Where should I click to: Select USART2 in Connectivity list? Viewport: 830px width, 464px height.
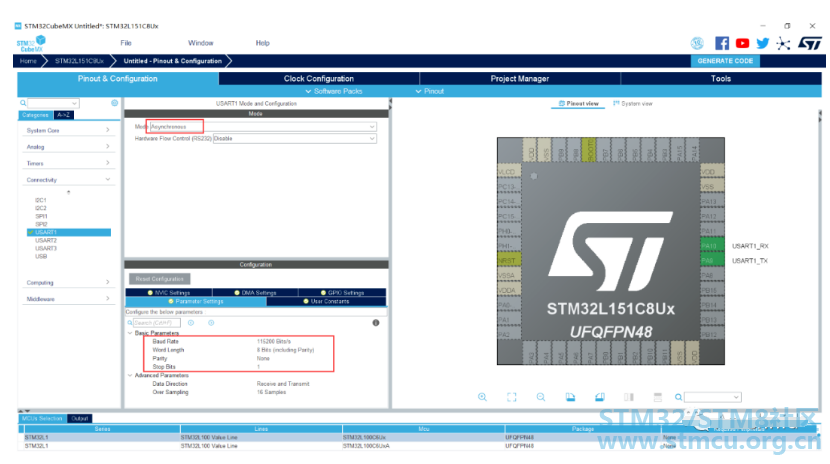(46, 240)
